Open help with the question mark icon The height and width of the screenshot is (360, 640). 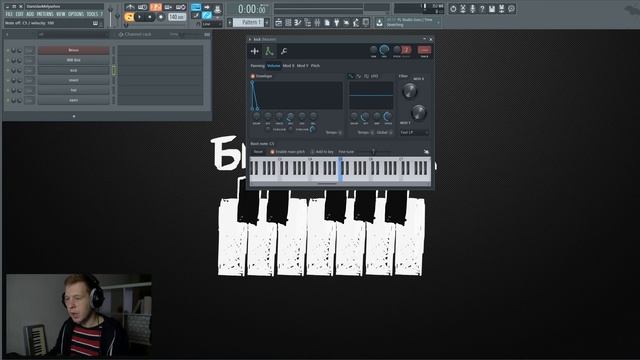click(482, 9)
